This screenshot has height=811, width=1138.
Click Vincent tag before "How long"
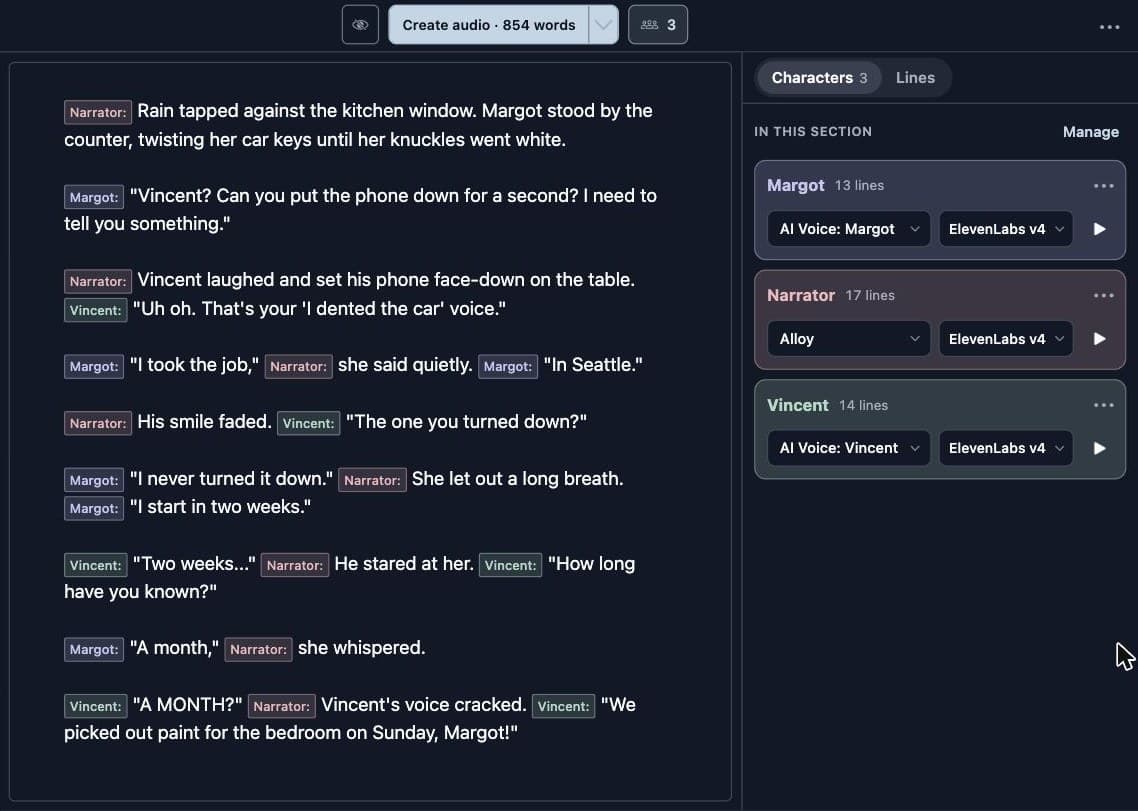[x=510, y=565]
